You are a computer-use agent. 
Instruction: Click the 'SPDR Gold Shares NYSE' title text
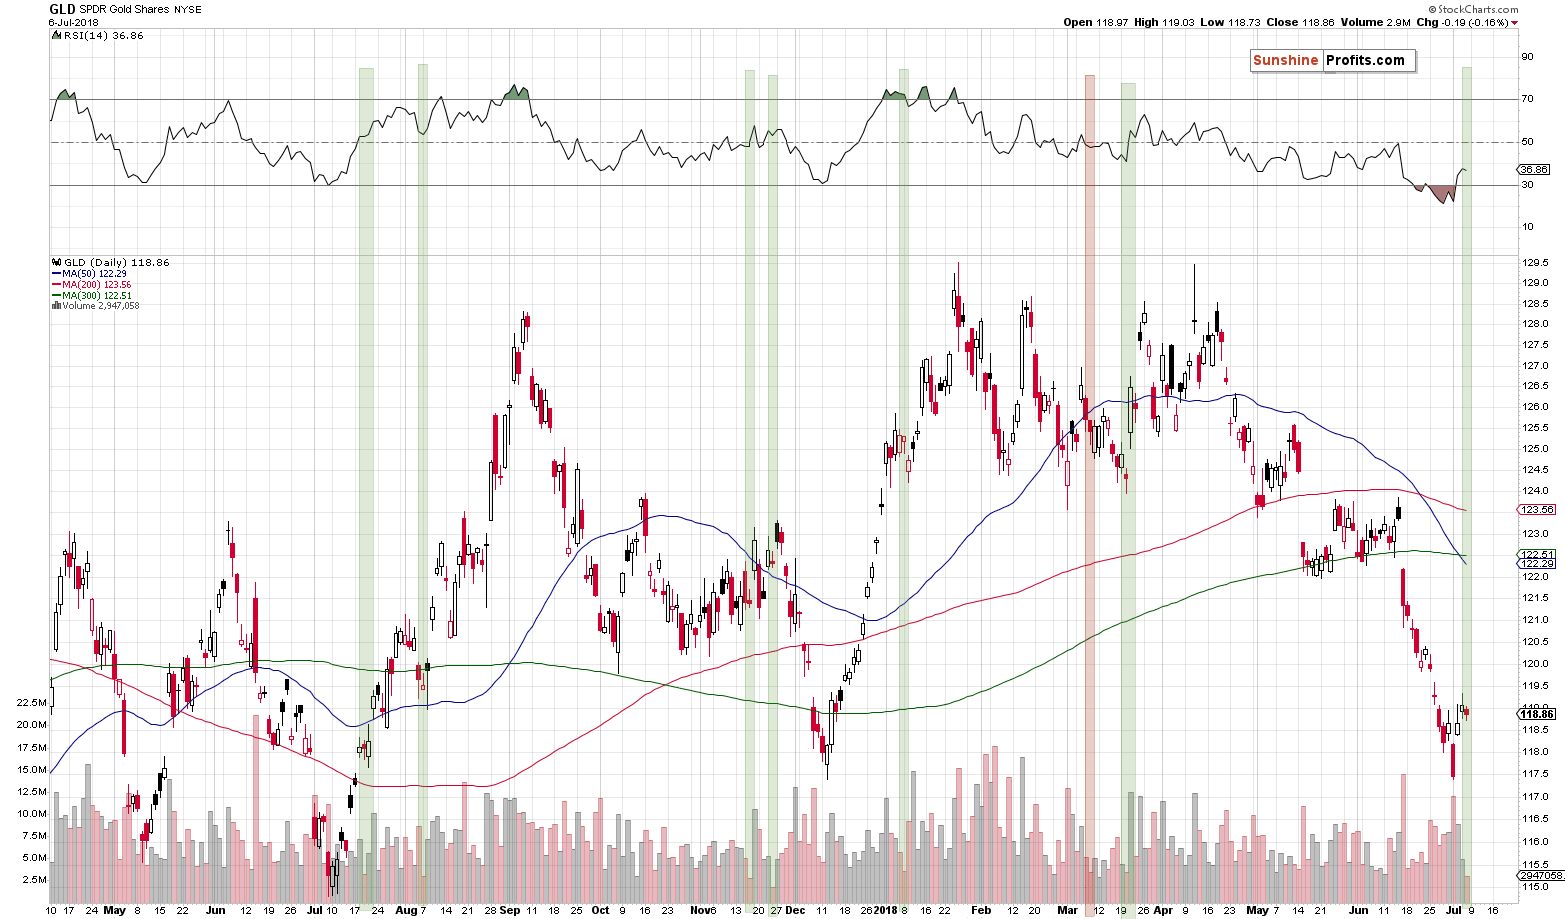click(140, 9)
